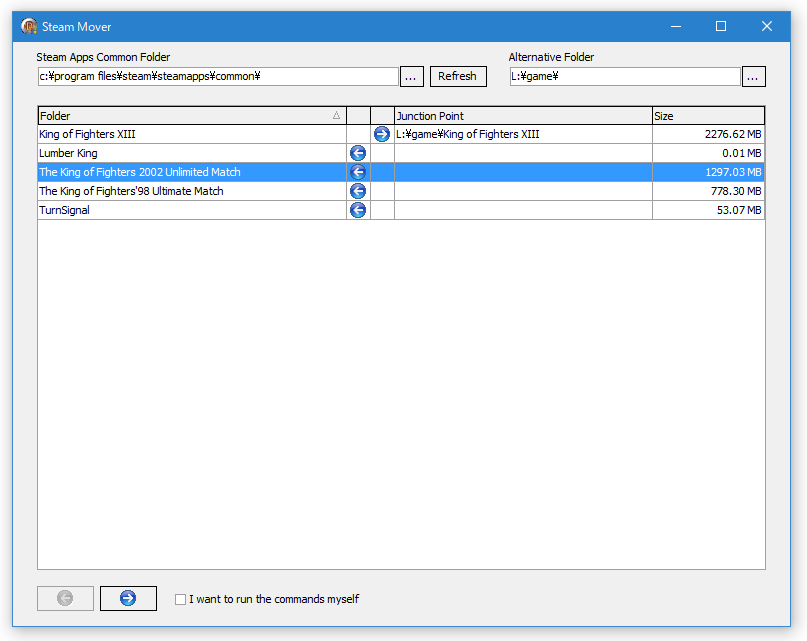Viewport: 807px width, 641px height.
Task: Click left arrow icon in KOF 2002 Unlimited Match row
Action: coord(358,172)
